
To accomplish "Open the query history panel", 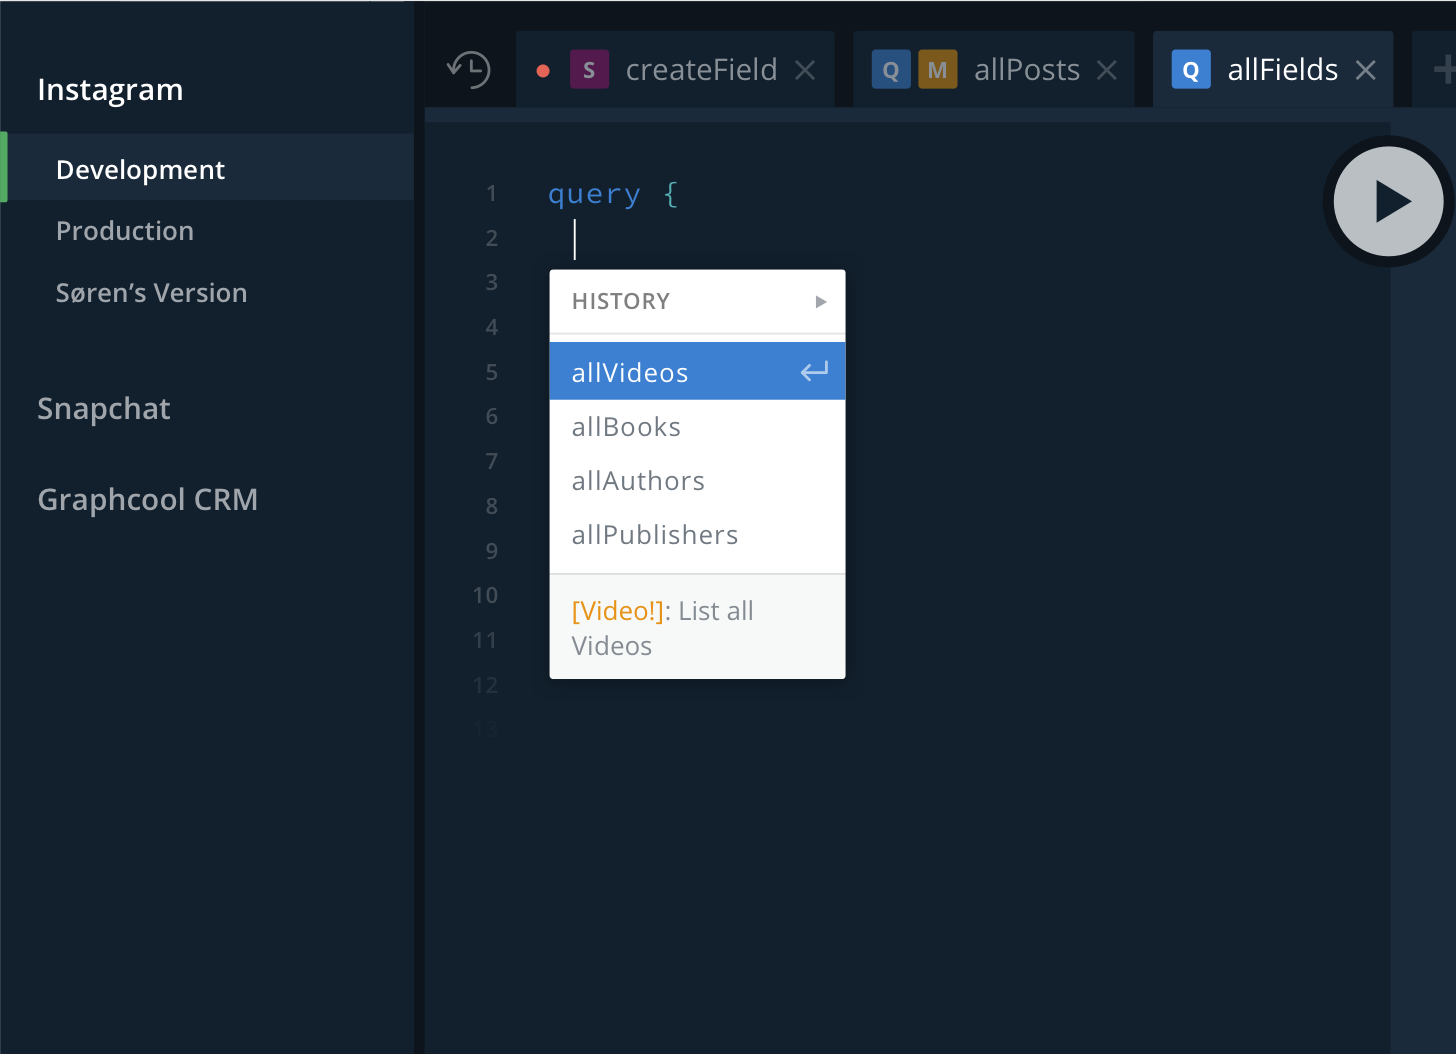I will 468,69.
